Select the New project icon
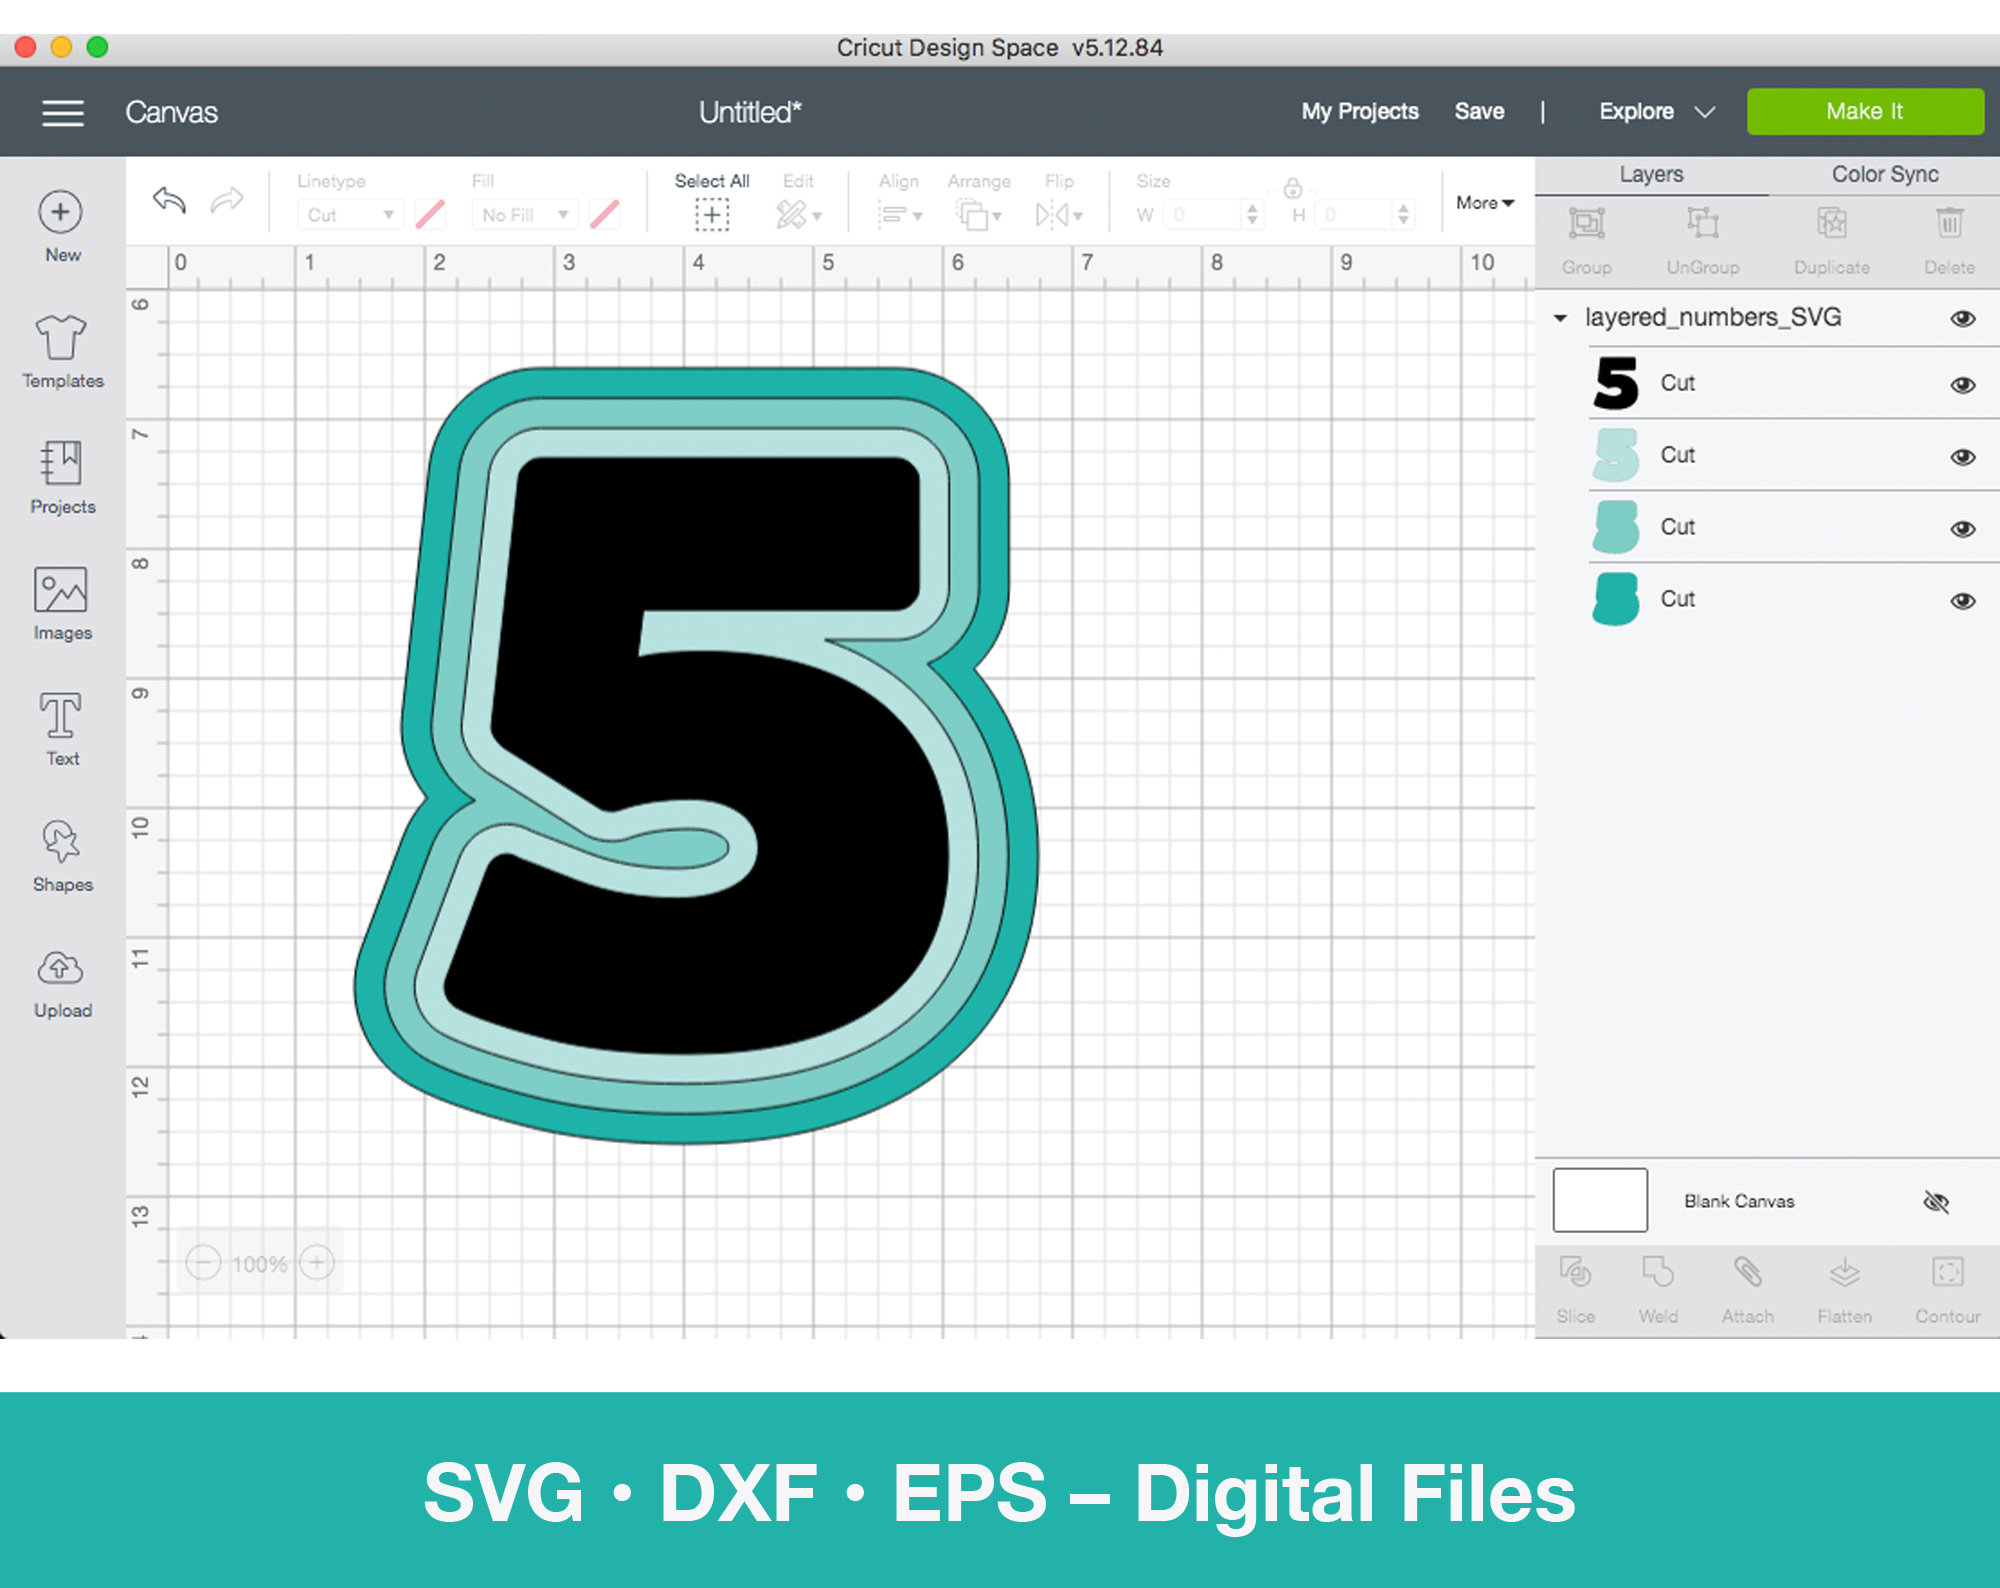The image size is (2000, 1588). [x=62, y=211]
